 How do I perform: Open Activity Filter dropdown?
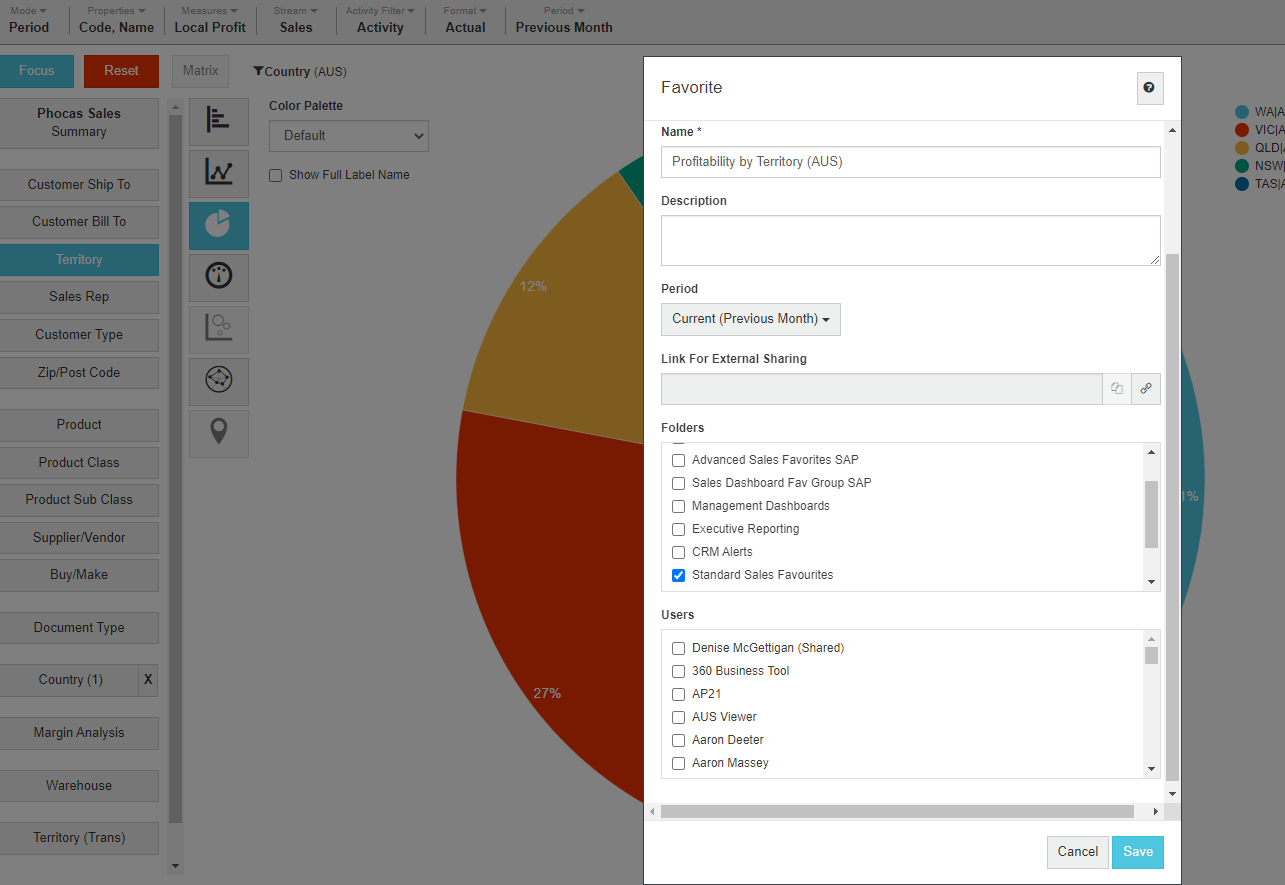380,20
